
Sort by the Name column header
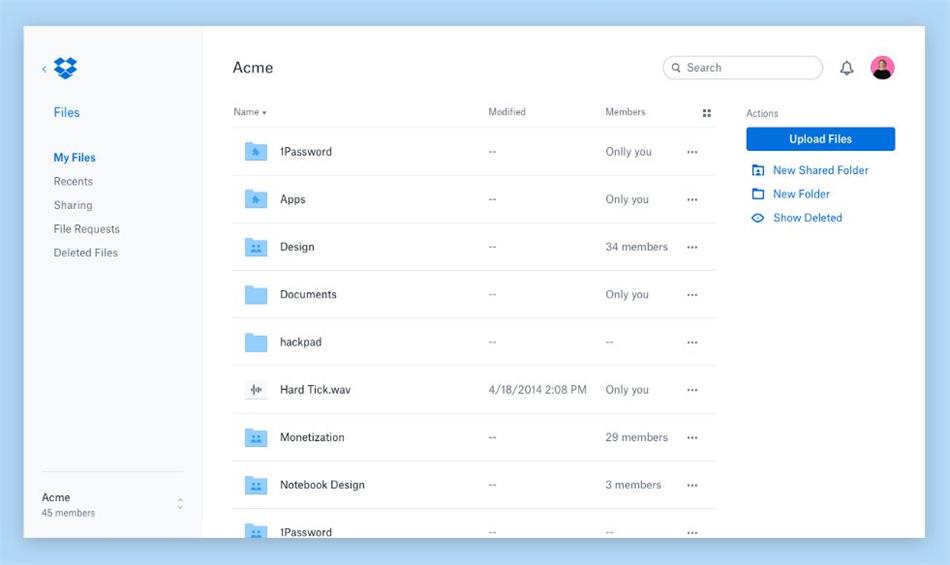(x=250, y=112)
